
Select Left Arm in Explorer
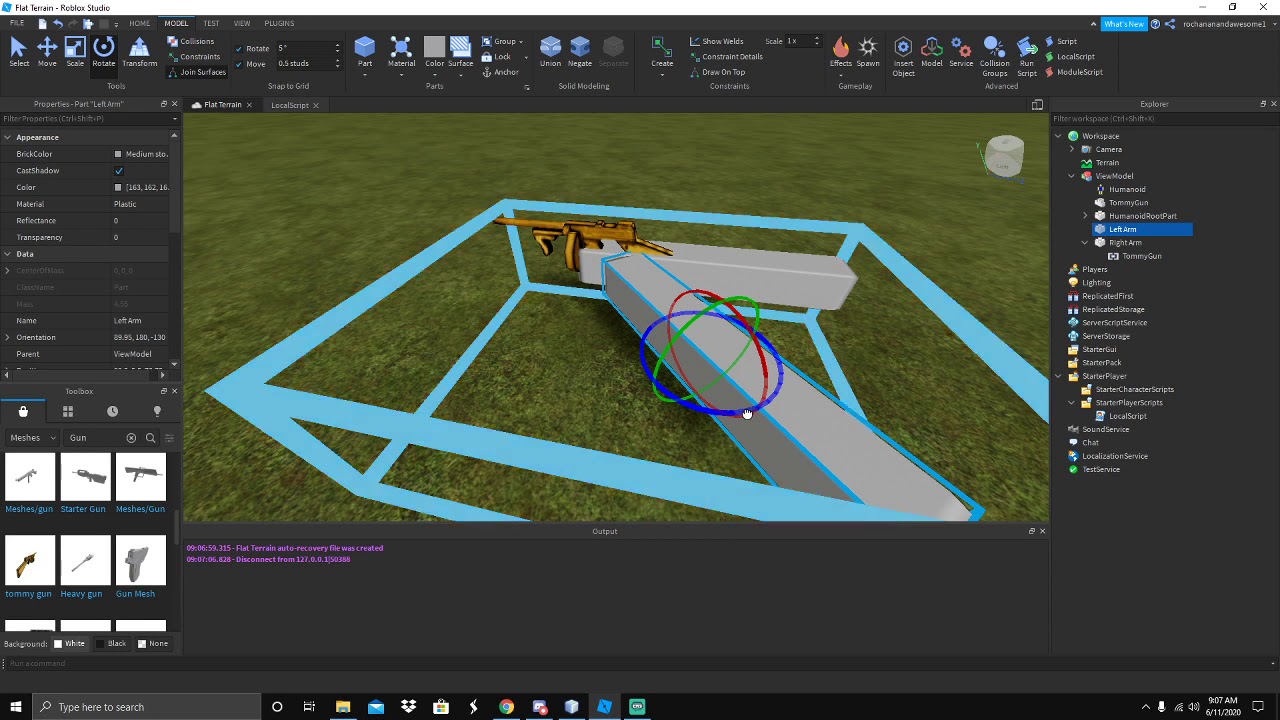1122,229
